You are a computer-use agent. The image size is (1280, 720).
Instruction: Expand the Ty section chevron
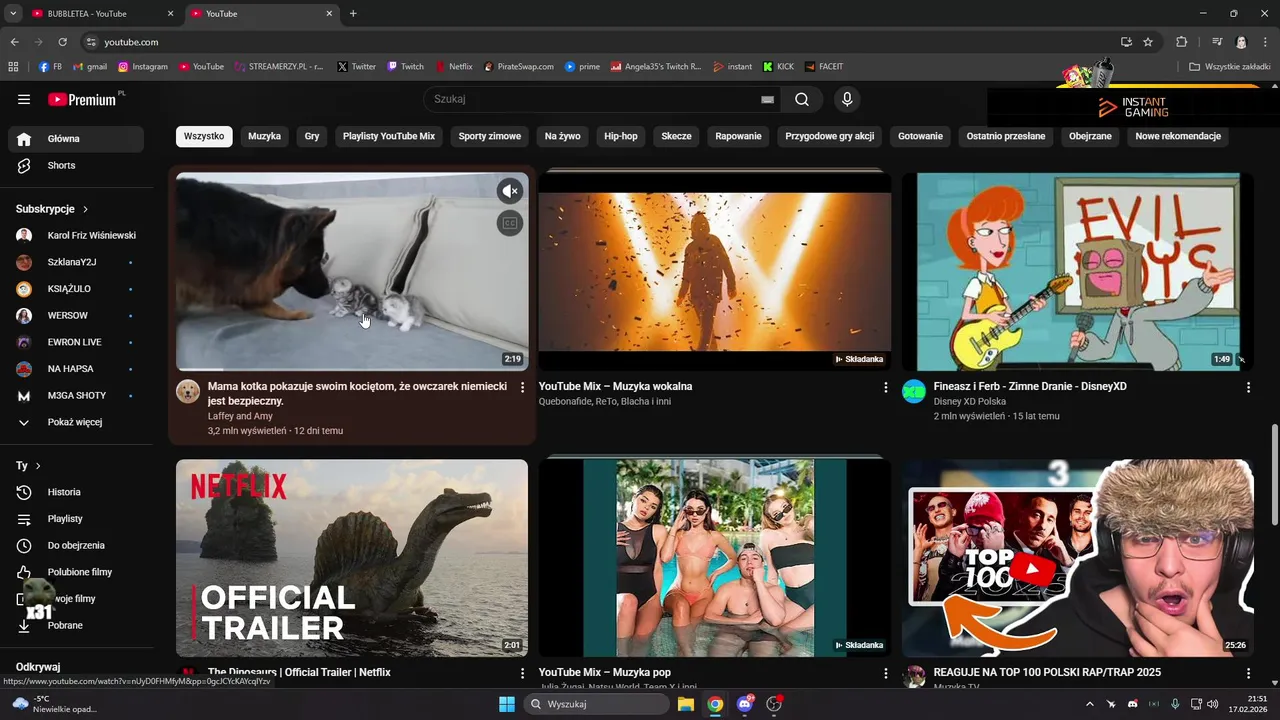(x=38, y=466)
